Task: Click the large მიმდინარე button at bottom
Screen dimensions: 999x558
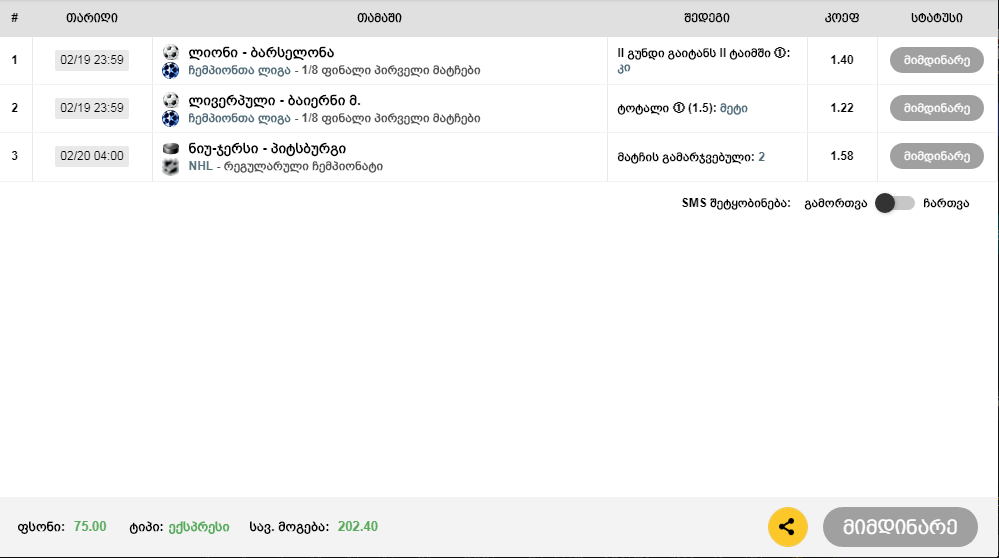Action: point(900,527)
